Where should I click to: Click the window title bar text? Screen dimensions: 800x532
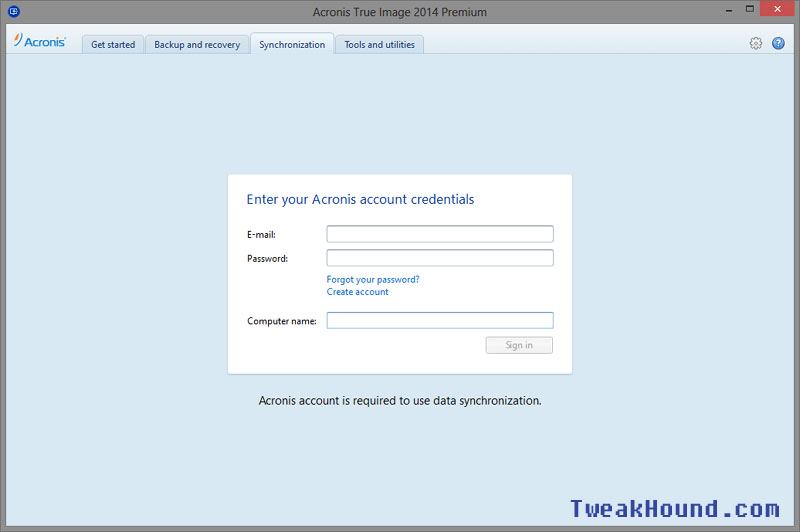[x=399, y=12]
